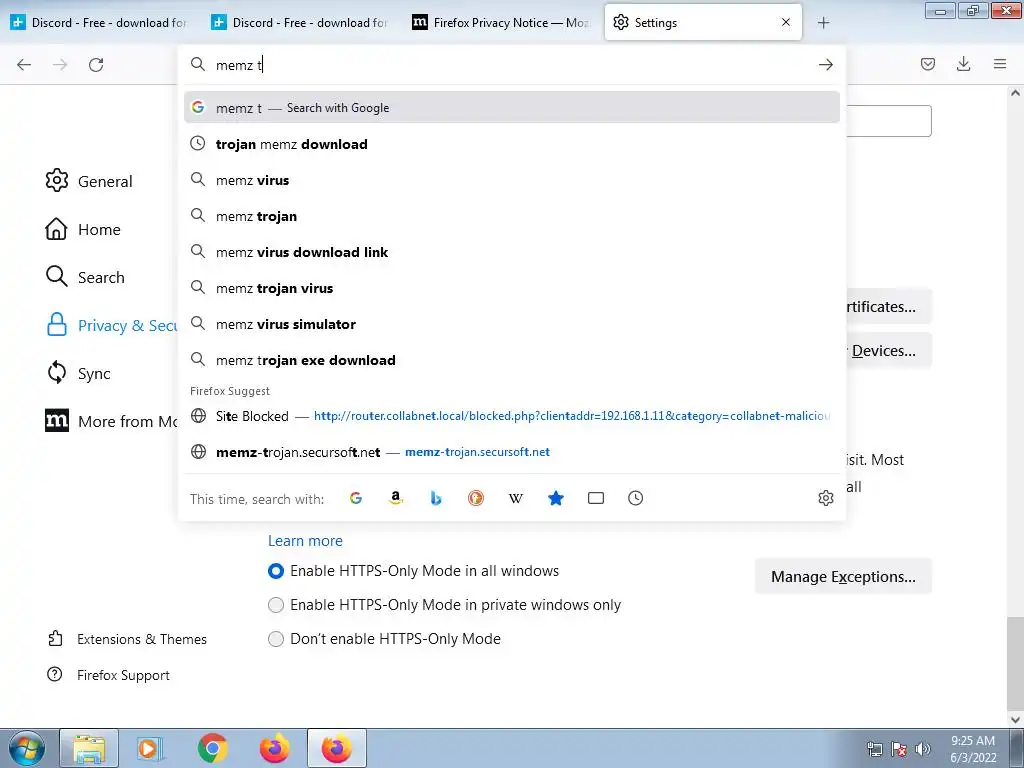Open the 'Site Blocked' Firefox Suggest entry
1024x768 pixels.
tap(511, 416)
